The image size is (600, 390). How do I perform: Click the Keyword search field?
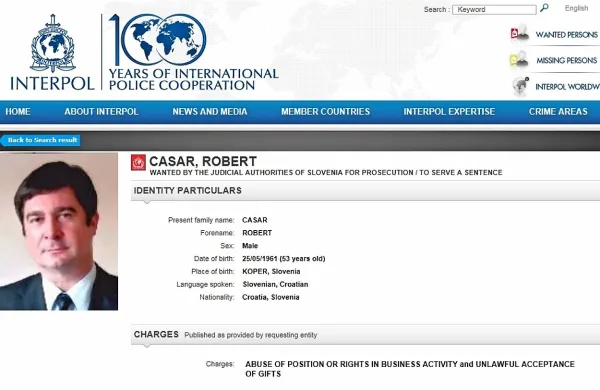click(494, 10)
